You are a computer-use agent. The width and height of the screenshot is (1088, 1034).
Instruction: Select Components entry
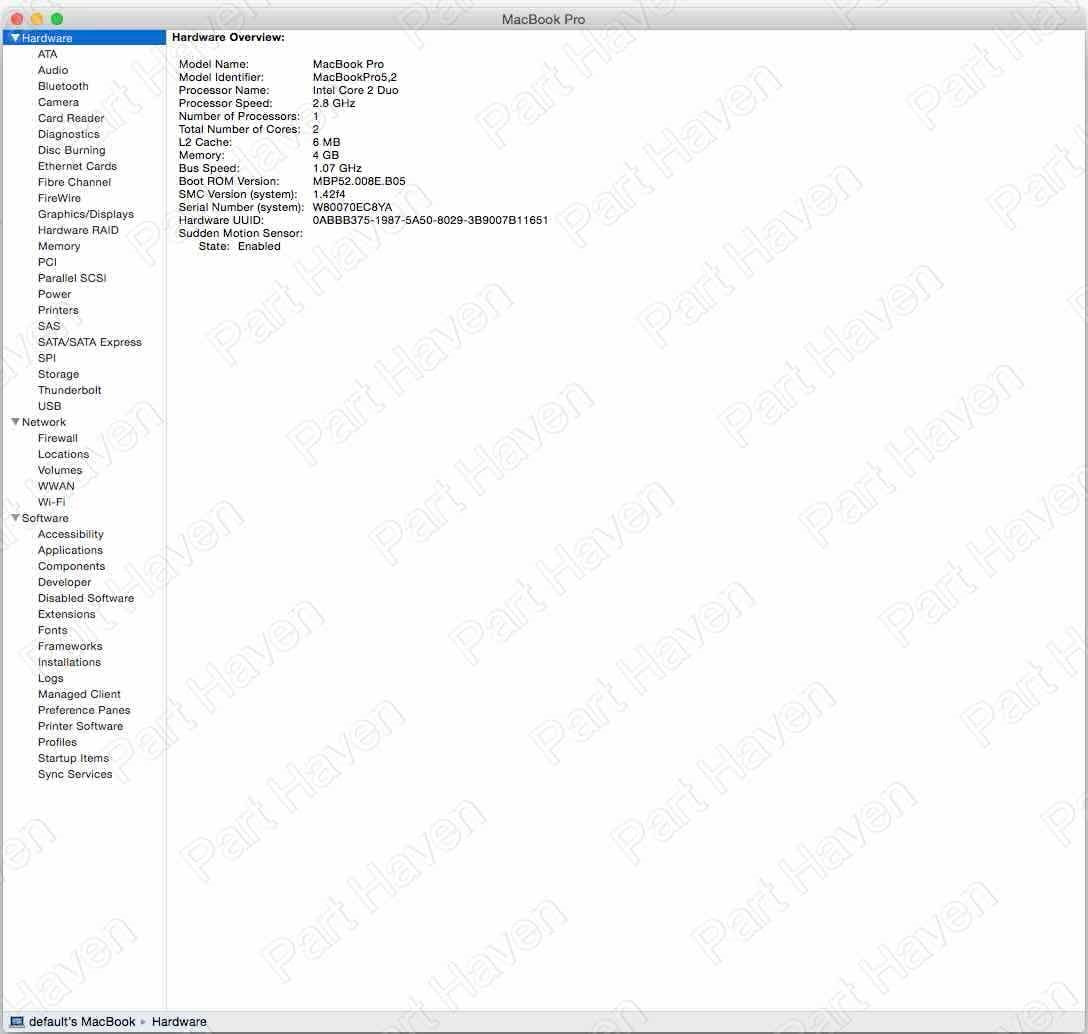pyautogui.click(x=71, y=566)
